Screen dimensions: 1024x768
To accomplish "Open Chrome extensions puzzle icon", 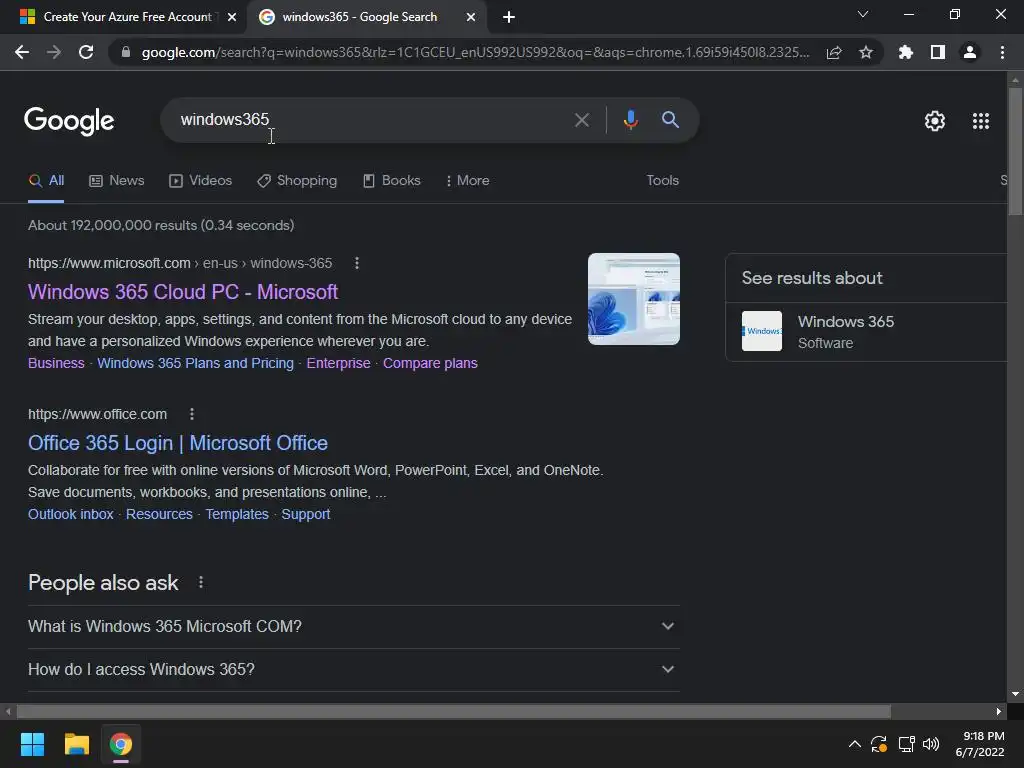I will coord(905,52).
